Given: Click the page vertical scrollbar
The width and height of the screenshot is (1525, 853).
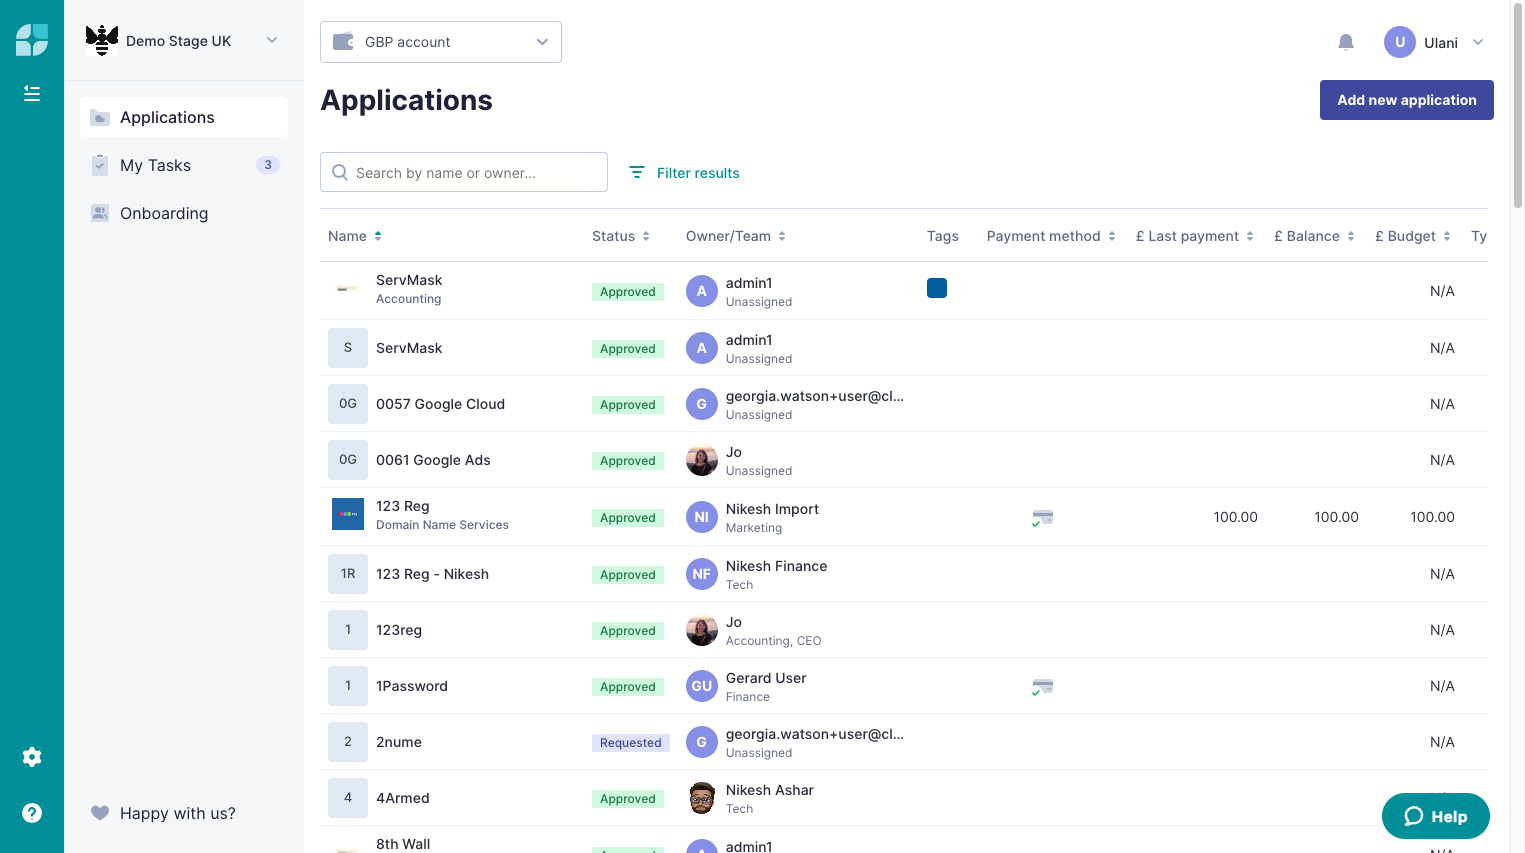Looking at the screenshot, I should tap(1518, 105).
